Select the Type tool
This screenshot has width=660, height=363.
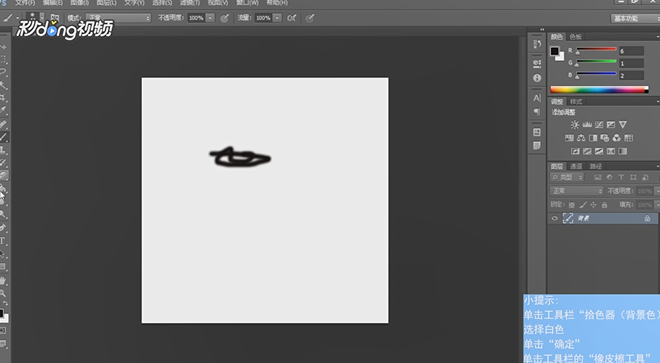[x=3, y=241]
